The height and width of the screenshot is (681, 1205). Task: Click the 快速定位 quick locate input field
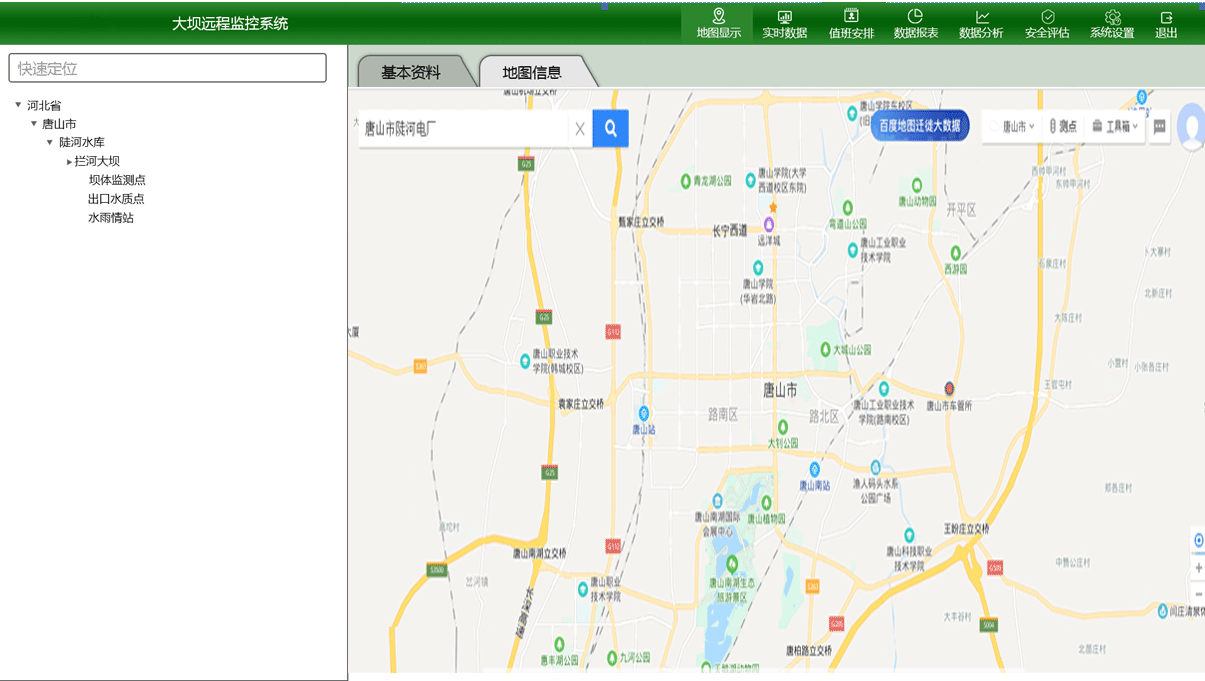(167, 68)
